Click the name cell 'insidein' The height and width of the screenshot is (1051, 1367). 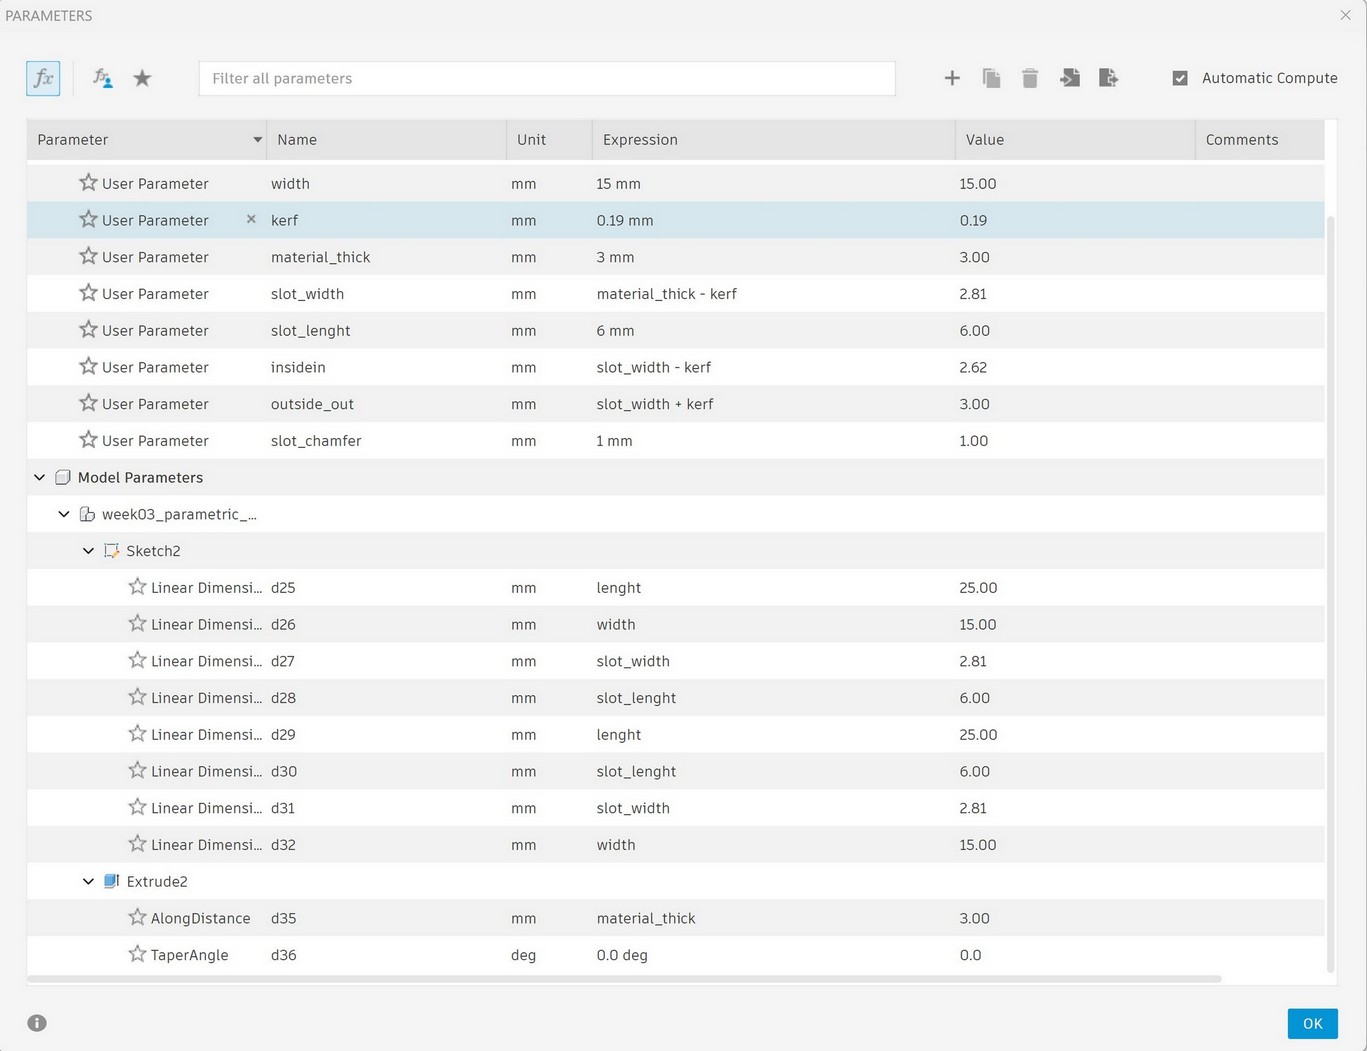click(x=298, y=367)
